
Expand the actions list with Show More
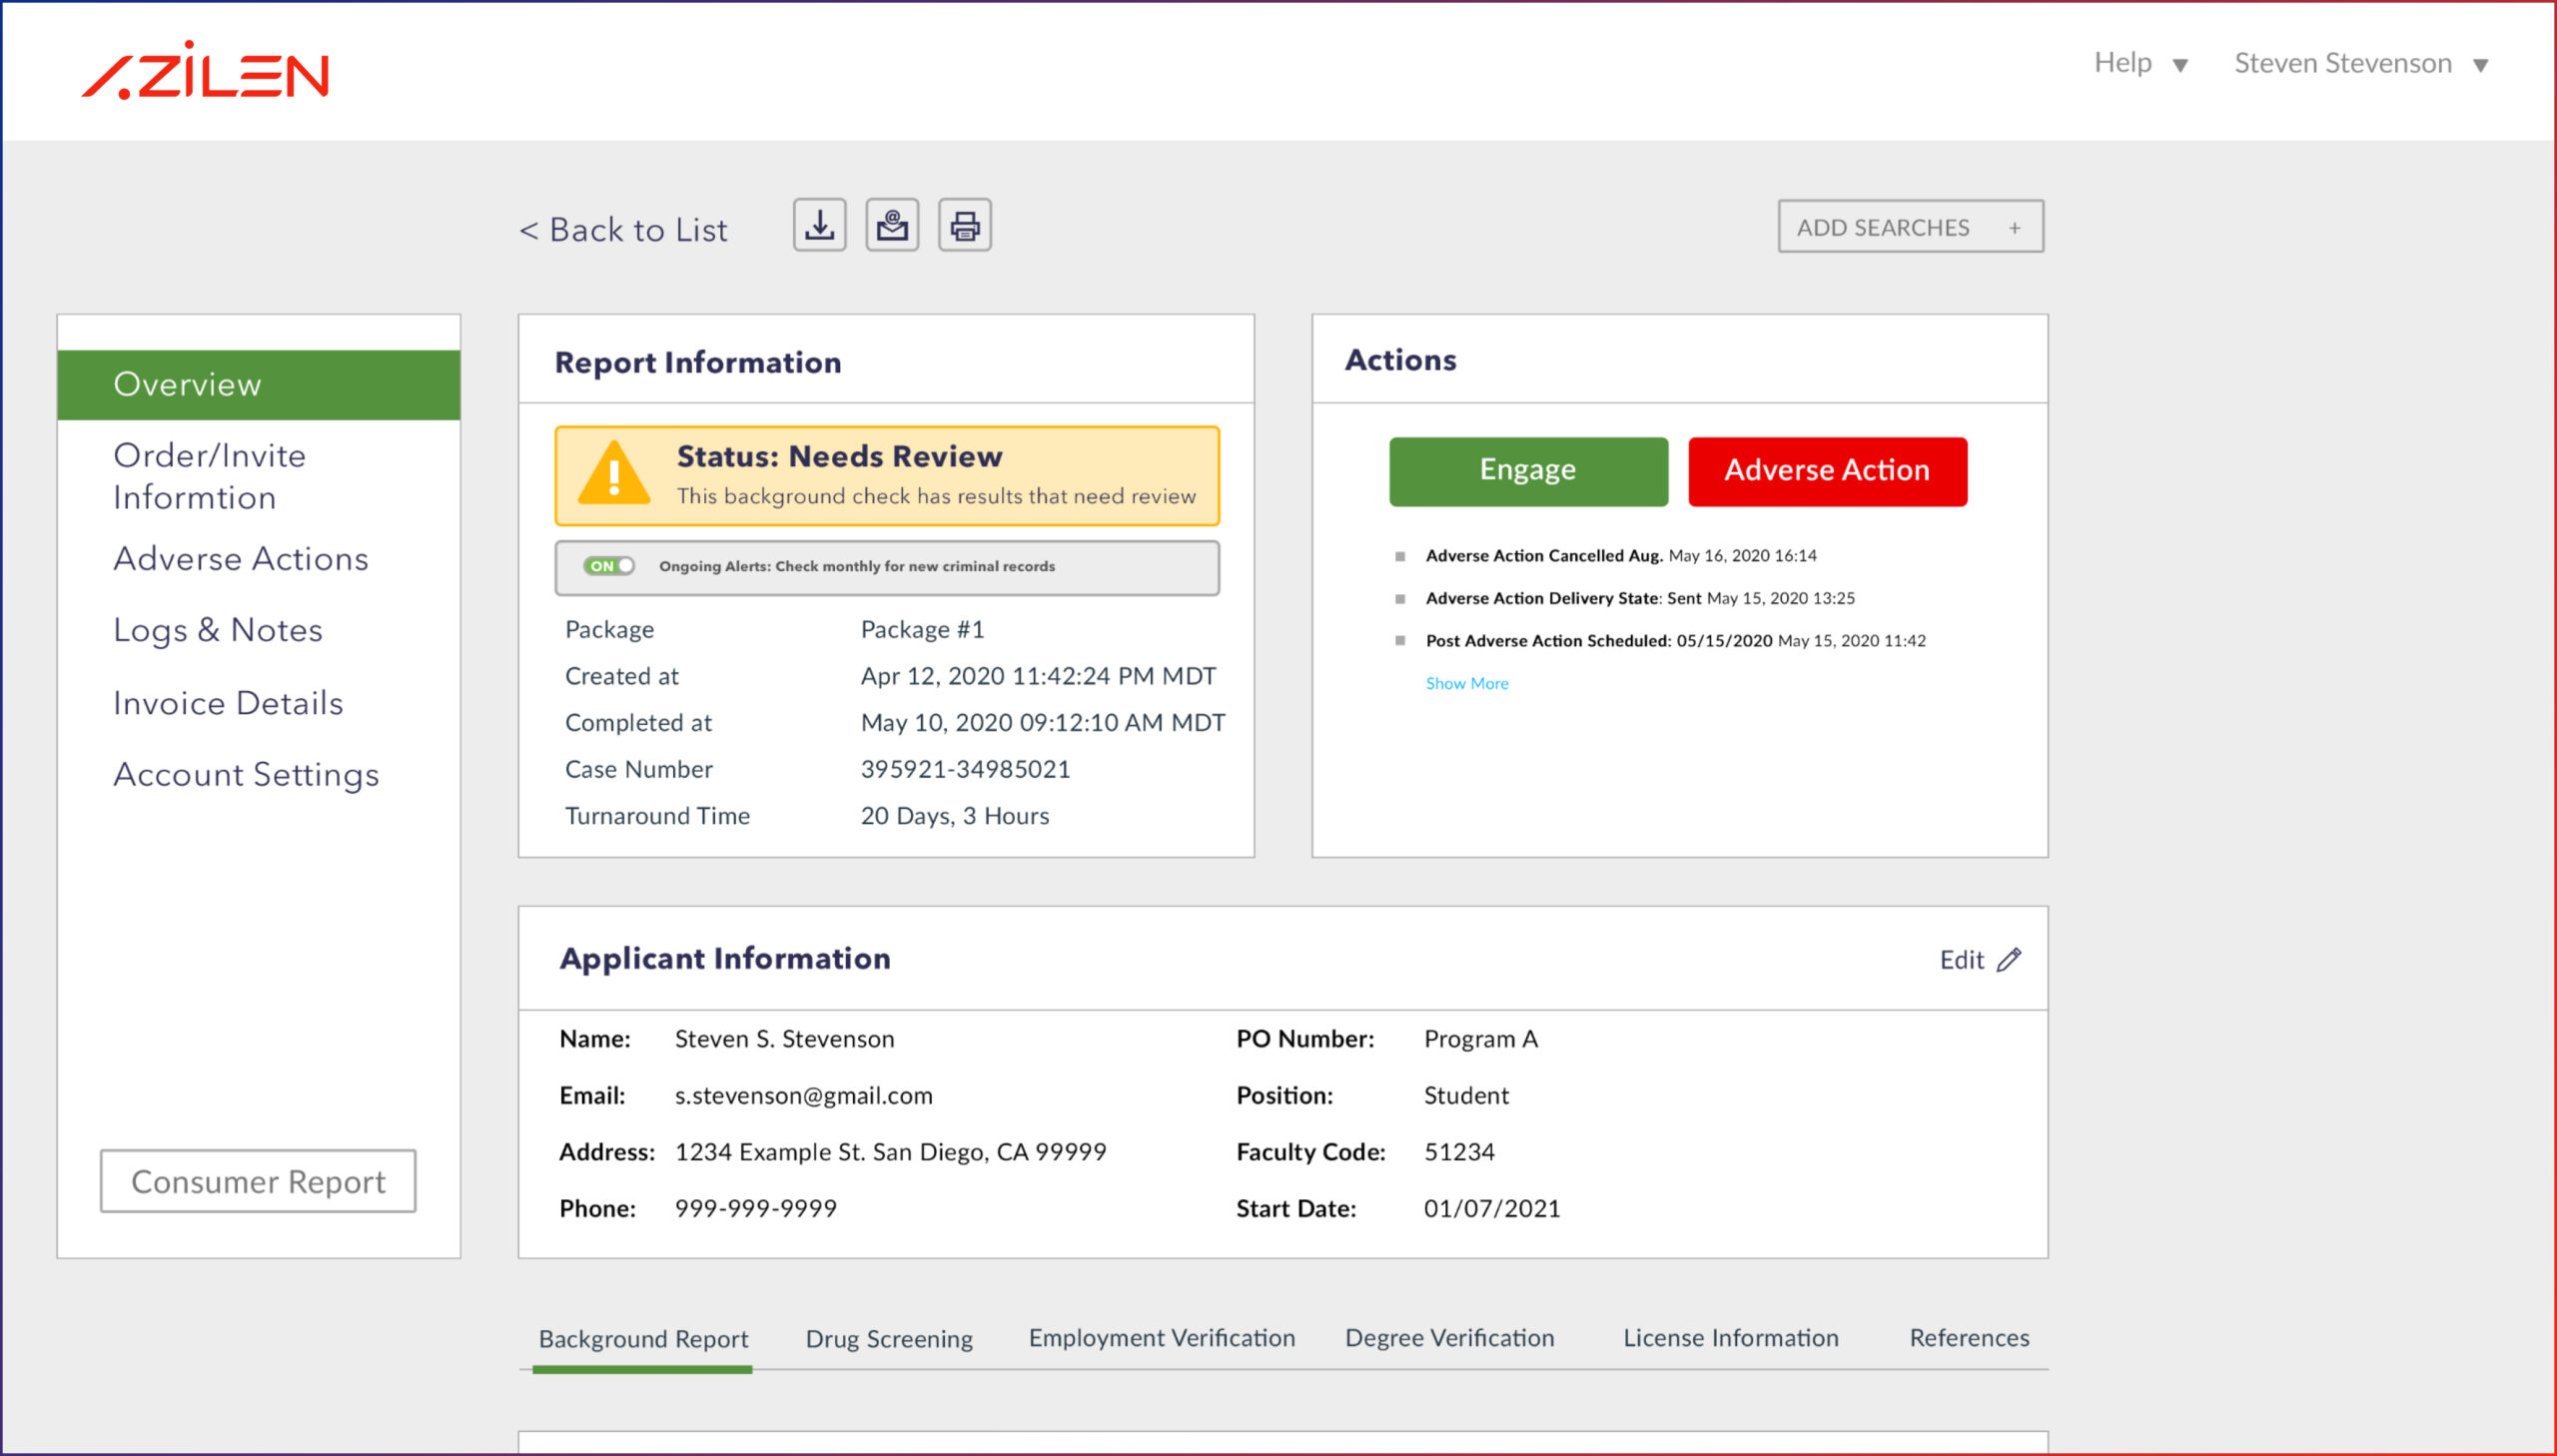coord(1467,683)
